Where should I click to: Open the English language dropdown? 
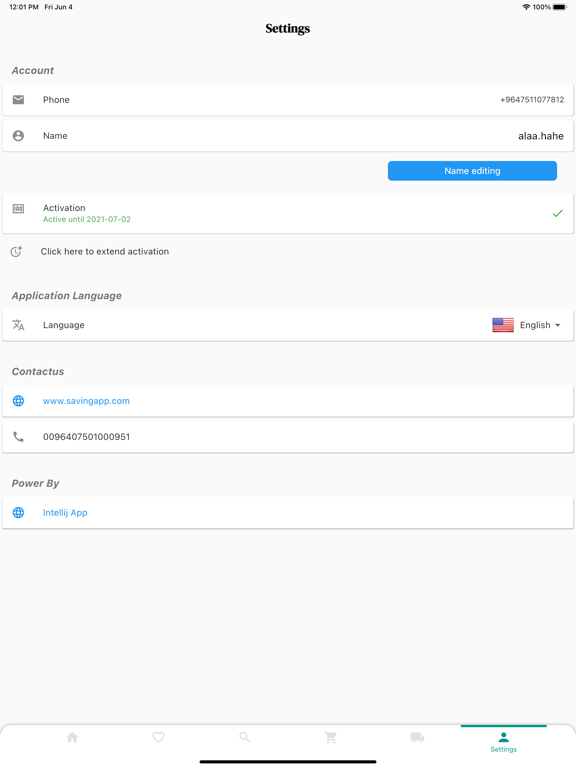(x=527, y=325)
